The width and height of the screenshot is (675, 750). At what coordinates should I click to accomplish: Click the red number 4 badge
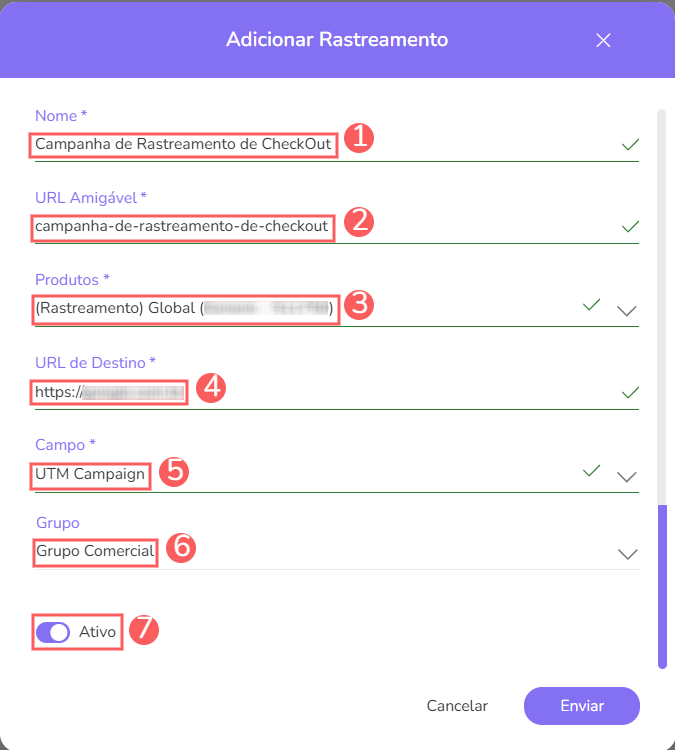coord(209,388)
